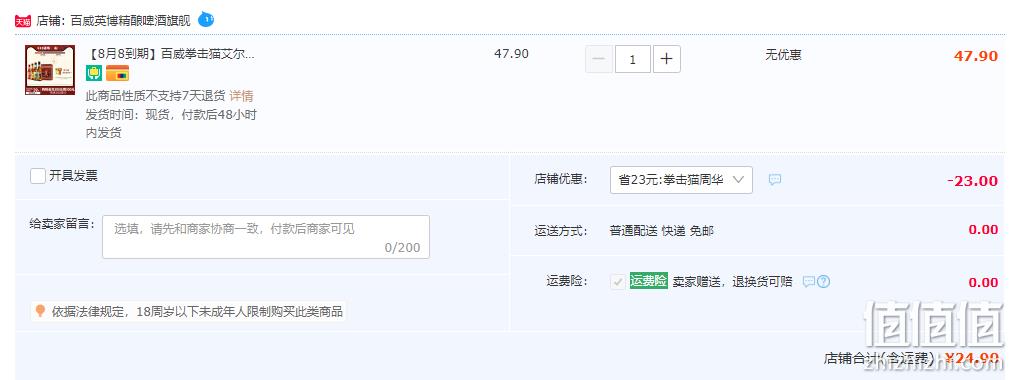Click the 0/200 character counter
1013x380 pixels.
pos(402,248)
